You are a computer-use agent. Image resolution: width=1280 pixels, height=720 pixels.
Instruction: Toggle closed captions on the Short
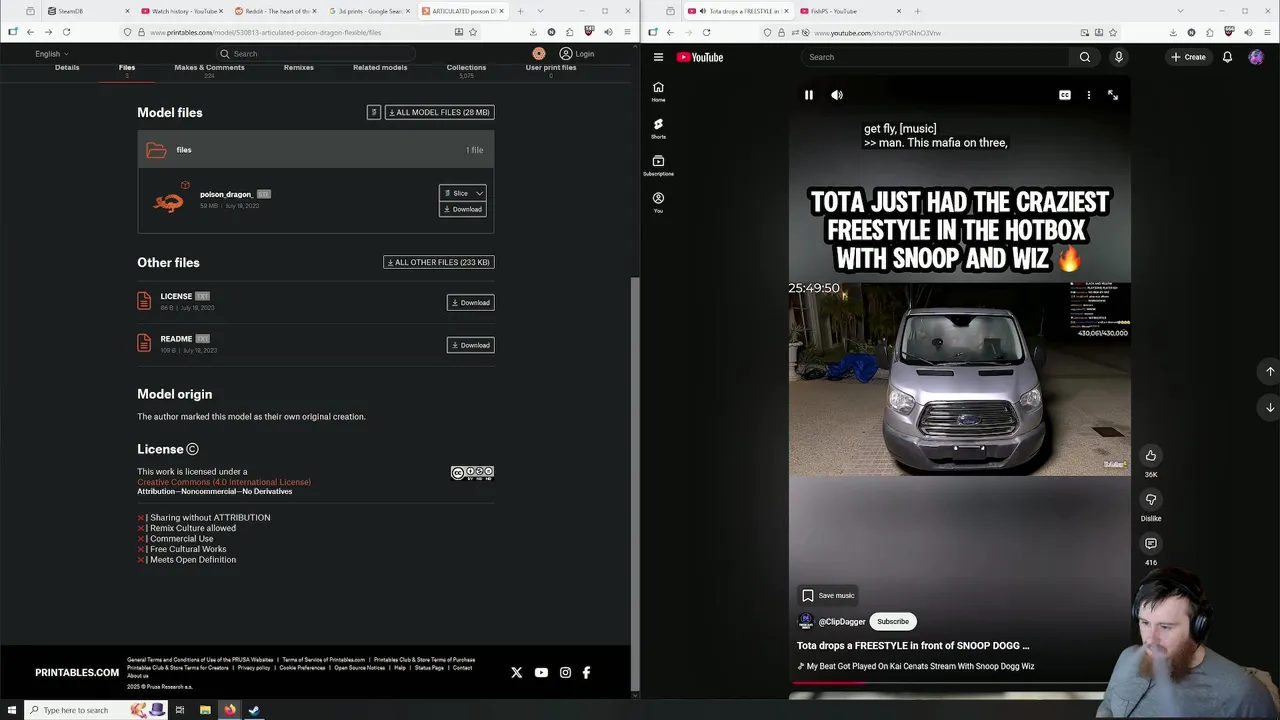pos(1065,95)
